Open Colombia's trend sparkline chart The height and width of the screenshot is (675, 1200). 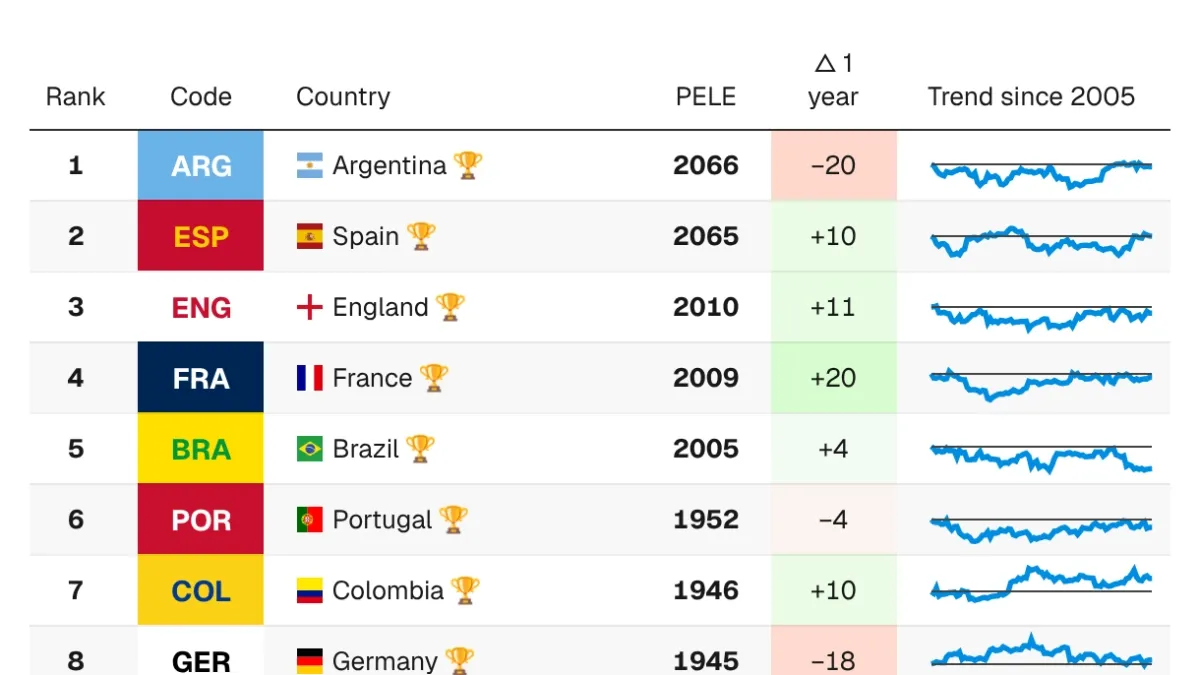pos(1041,584)
